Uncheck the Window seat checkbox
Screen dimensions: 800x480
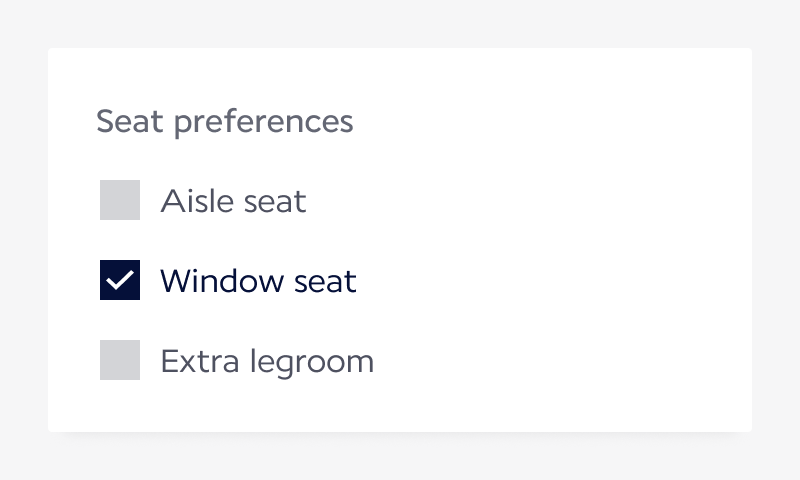120,280
